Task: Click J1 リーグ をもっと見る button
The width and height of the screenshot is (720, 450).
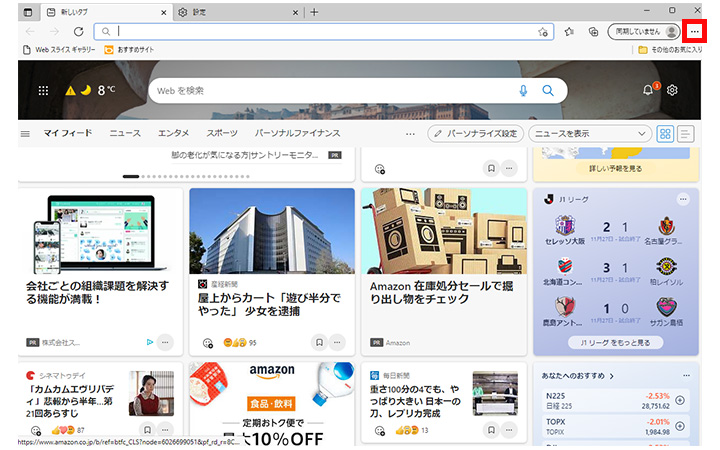Action: 615,343
